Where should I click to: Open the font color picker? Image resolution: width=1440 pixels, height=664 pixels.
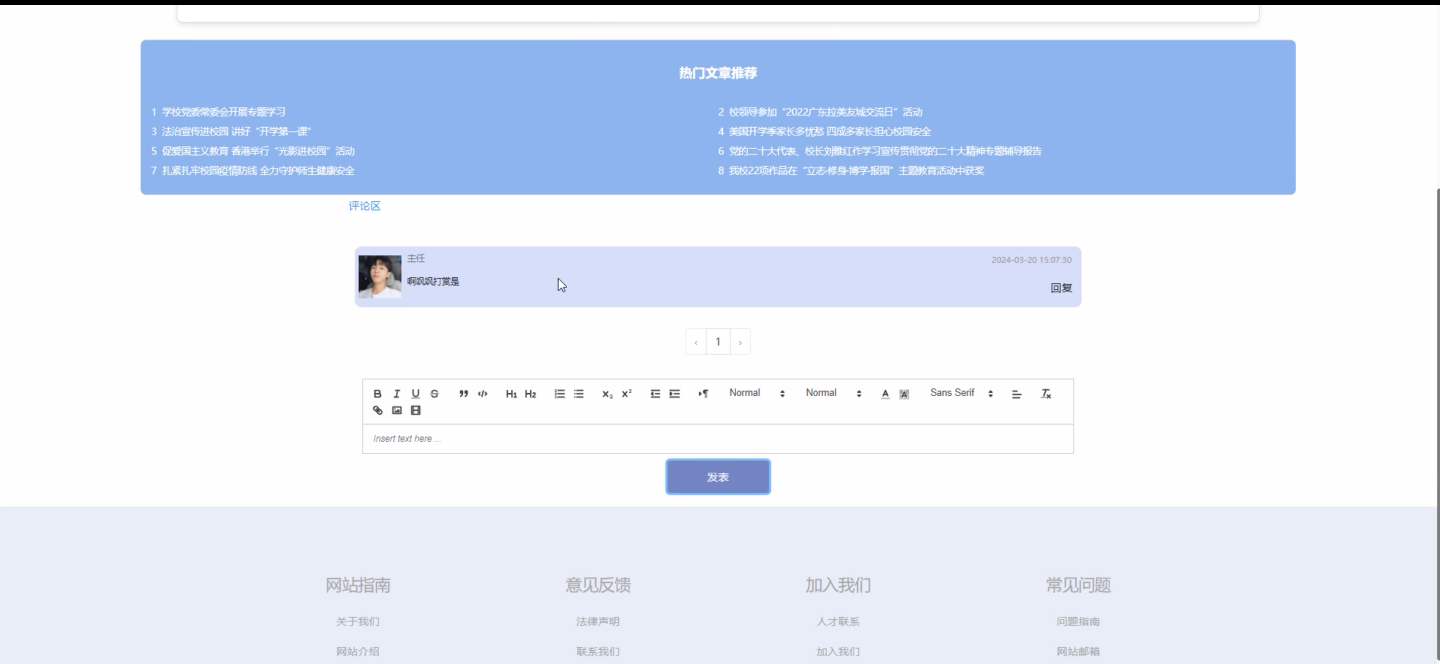click(x=885, y=393)
